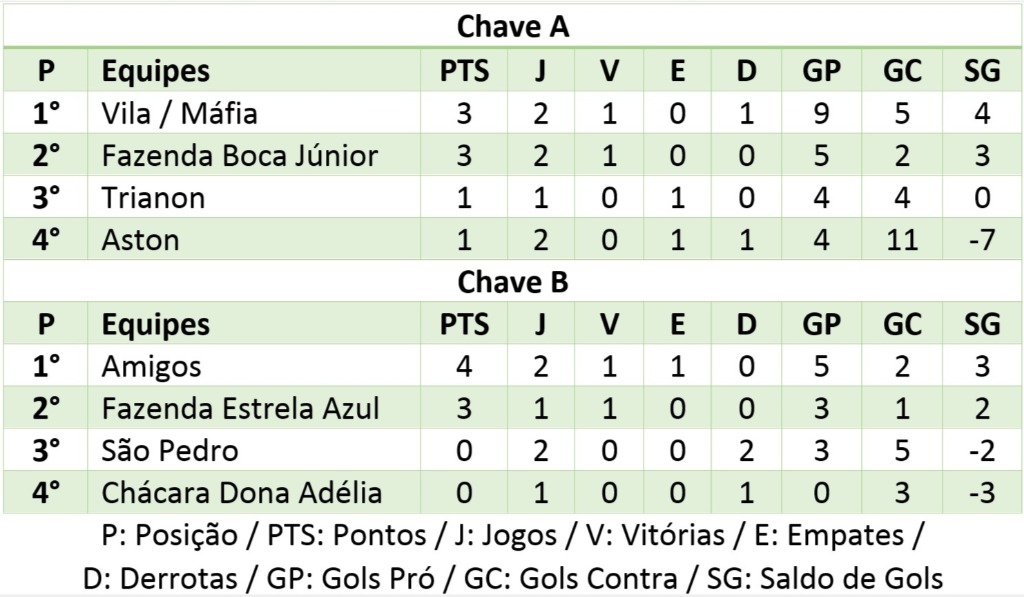Click Aston's goals against value 11
The width and height of the screenshot is (1024, 597).
point(902,240)
